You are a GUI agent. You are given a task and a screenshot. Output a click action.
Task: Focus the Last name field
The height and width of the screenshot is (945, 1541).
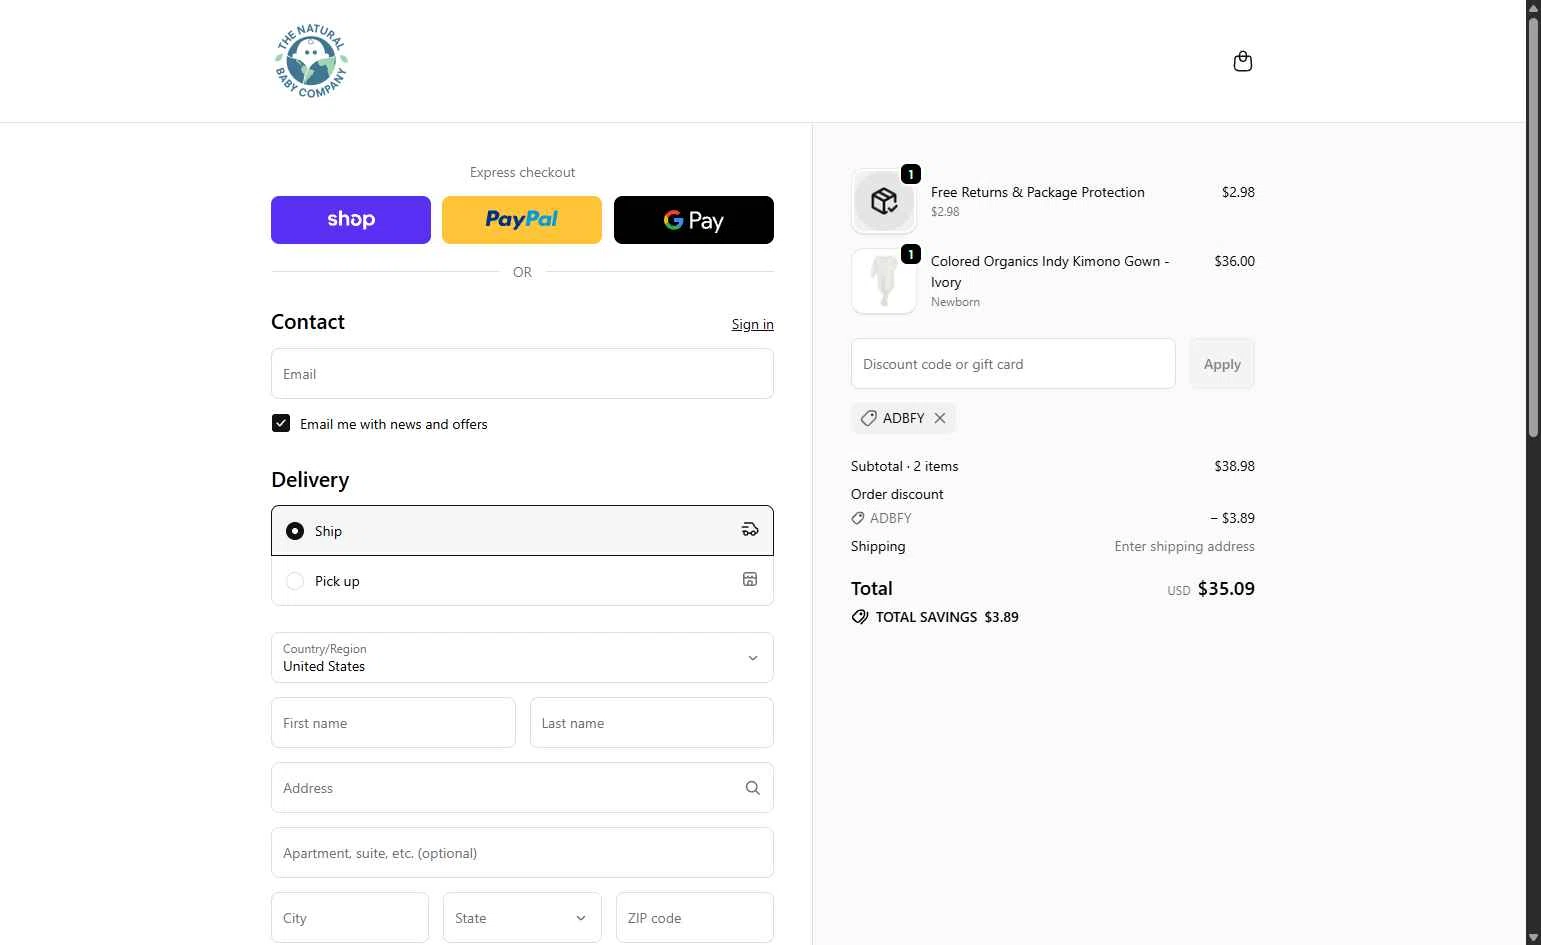pyautogui.click(x=652, y=722)
